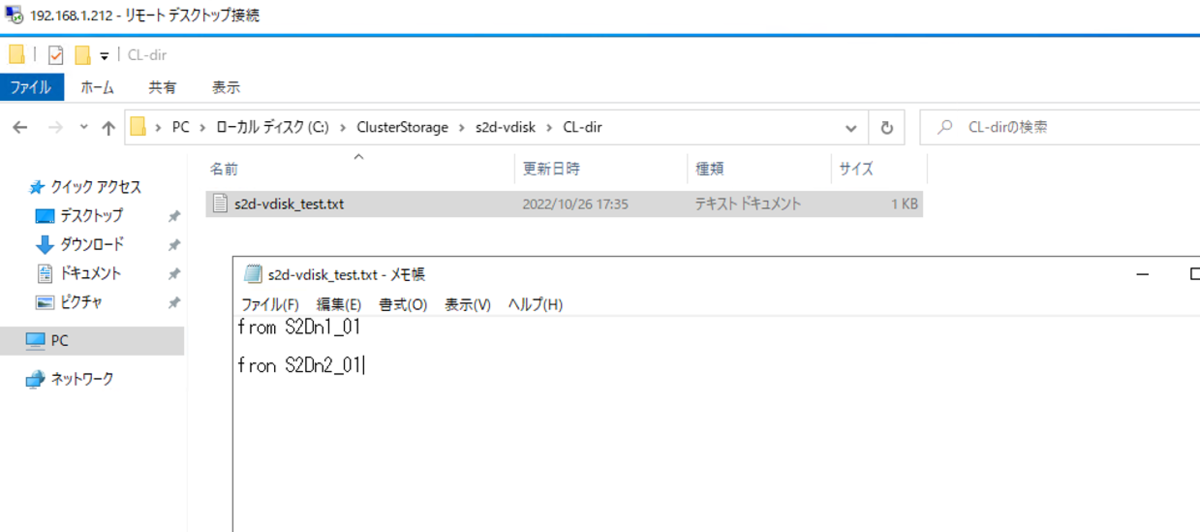Open the recent locations dropdown arrow
The width and height of the screenshot is (1200, 532).
click(x=83, y=128)
